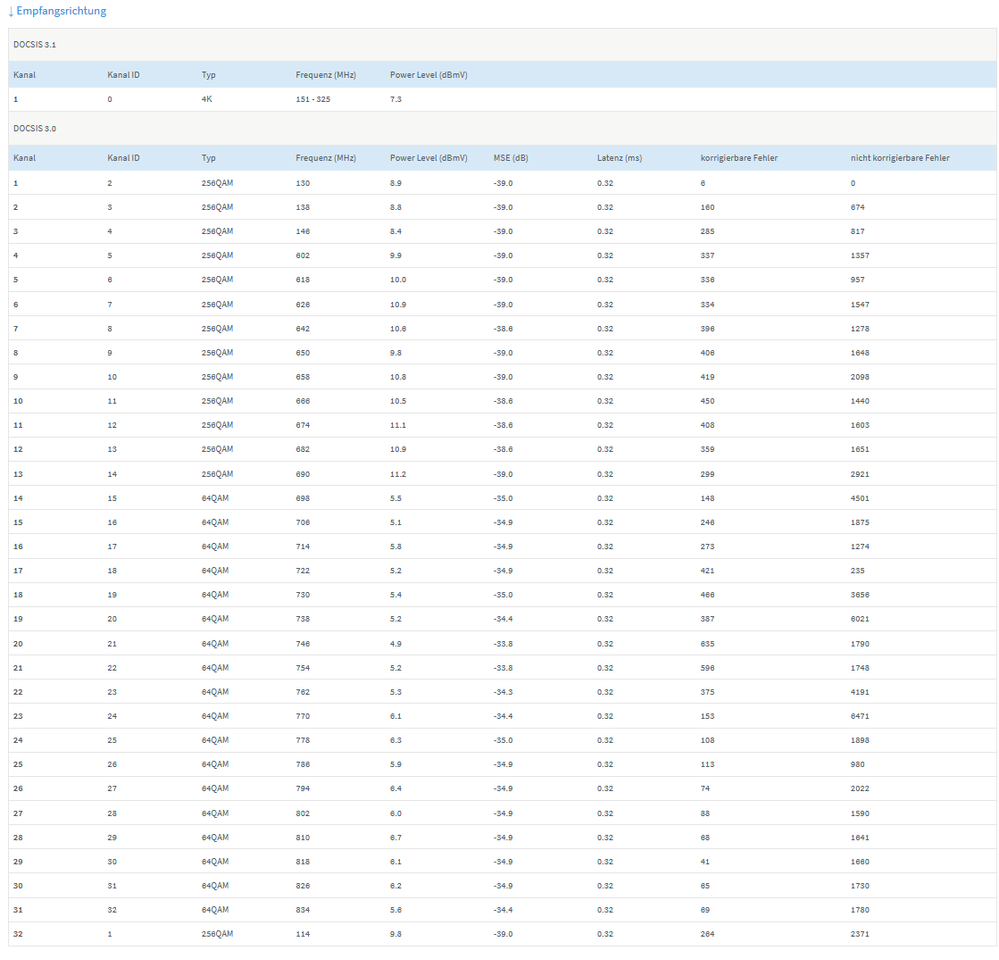This screenshot has width=999, height=960.
Task: Click Power Level header in DOCSIS 3.0 table
Action: [428, 158]
